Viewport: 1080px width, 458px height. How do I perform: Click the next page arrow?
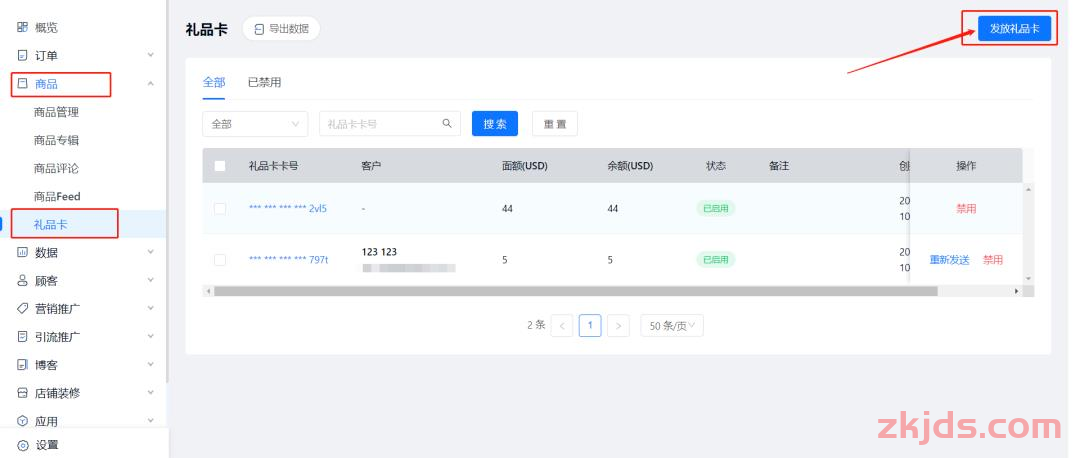click(619, 326)
